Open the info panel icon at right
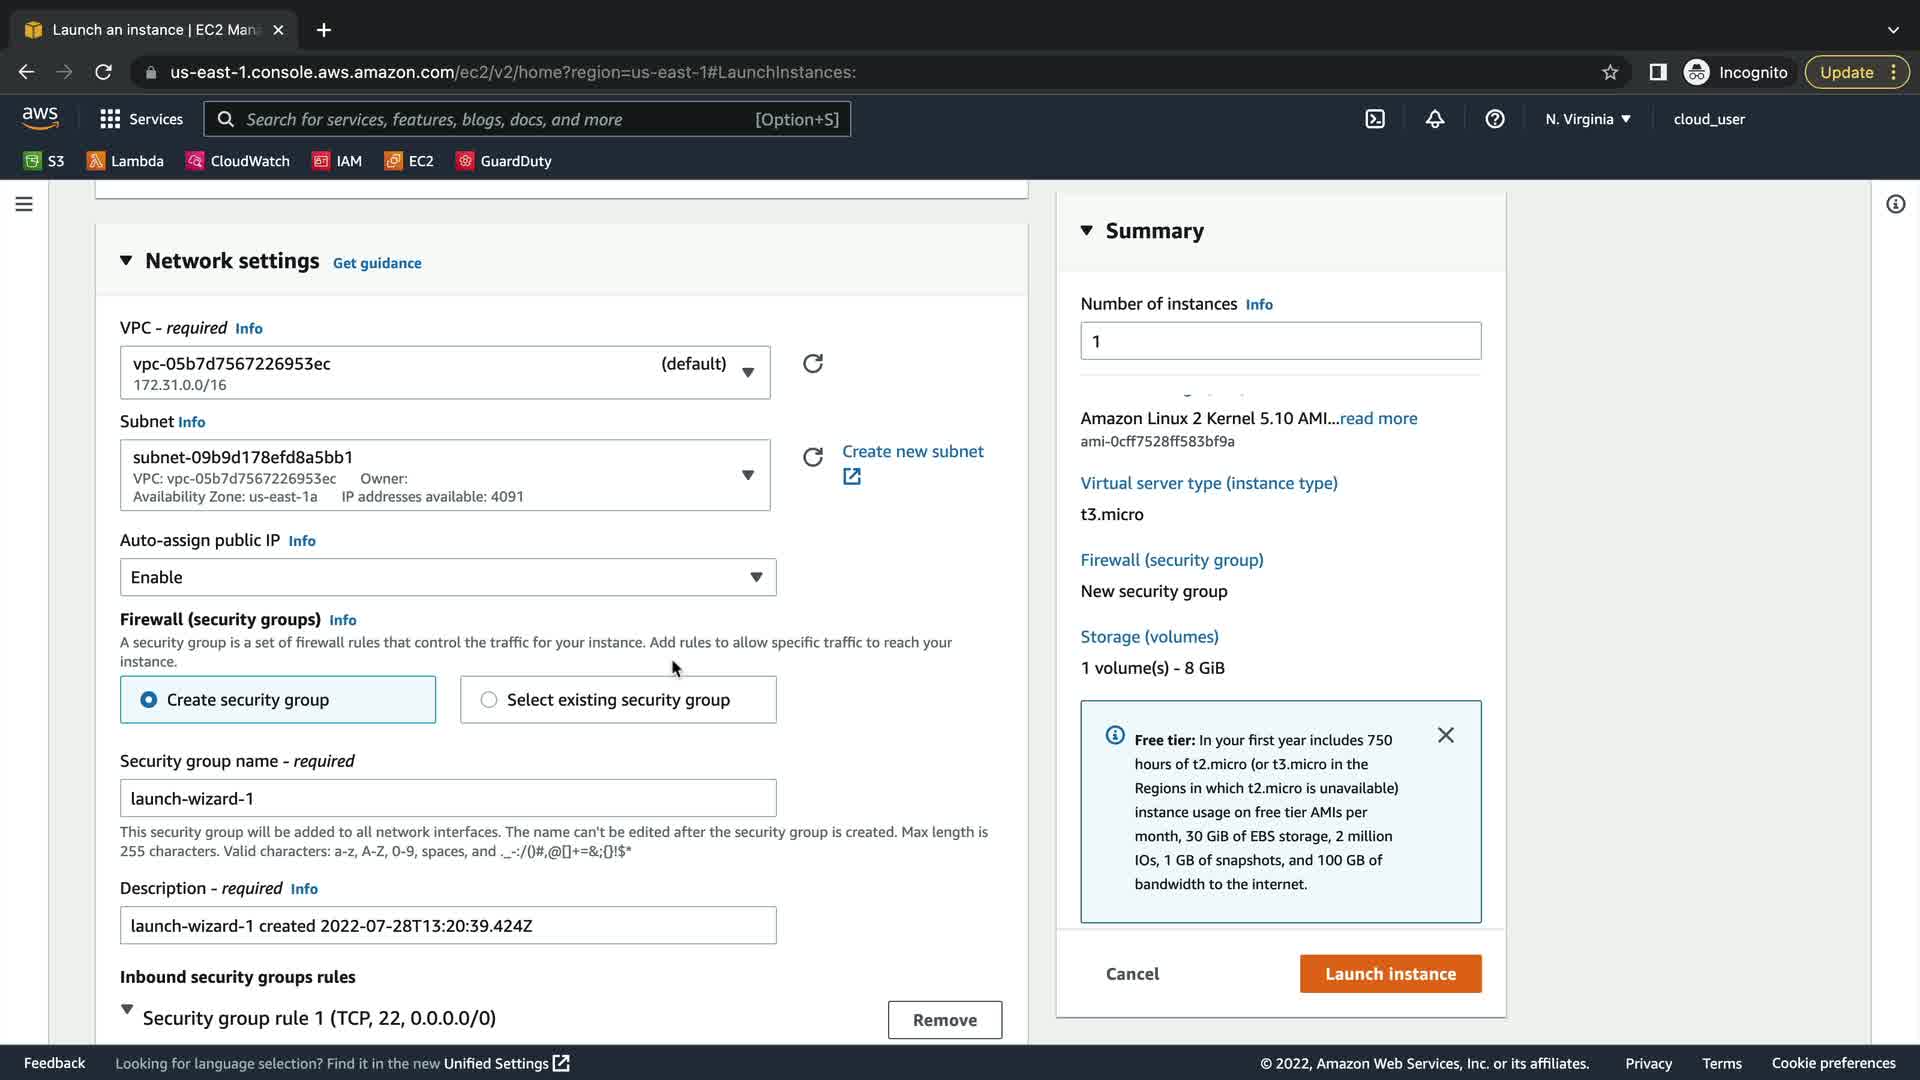 [1895, 204]
